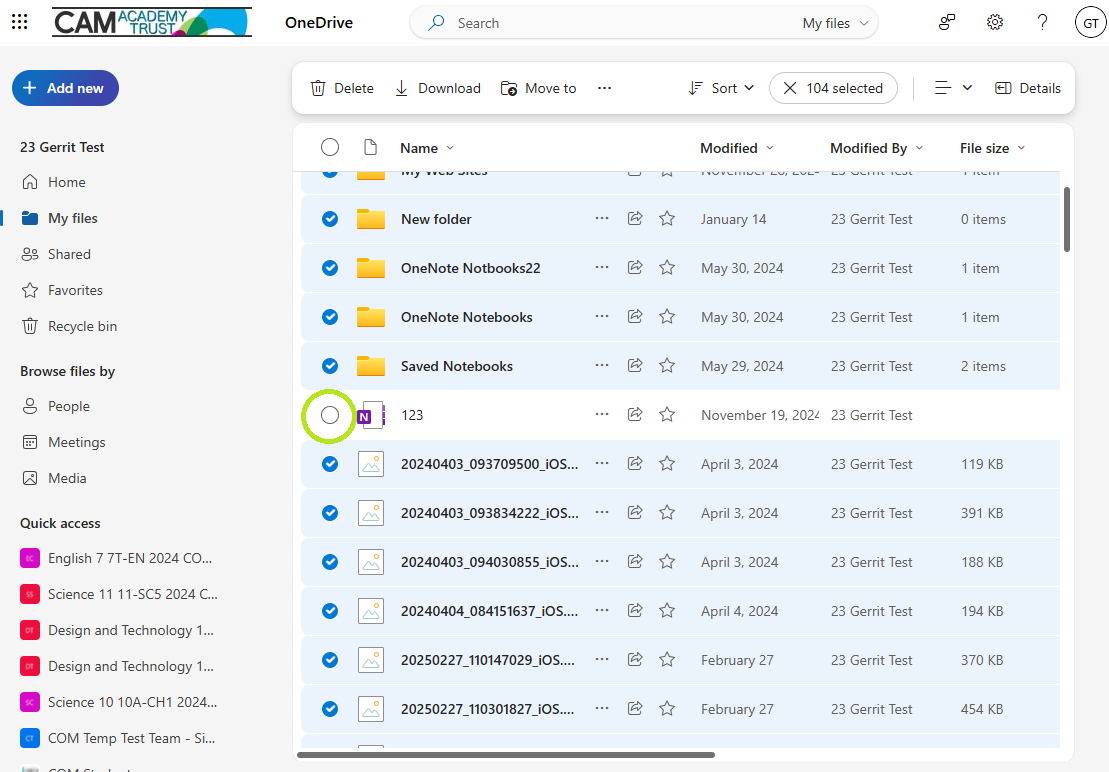Expand the Sort dropdown

click(721, 88)
